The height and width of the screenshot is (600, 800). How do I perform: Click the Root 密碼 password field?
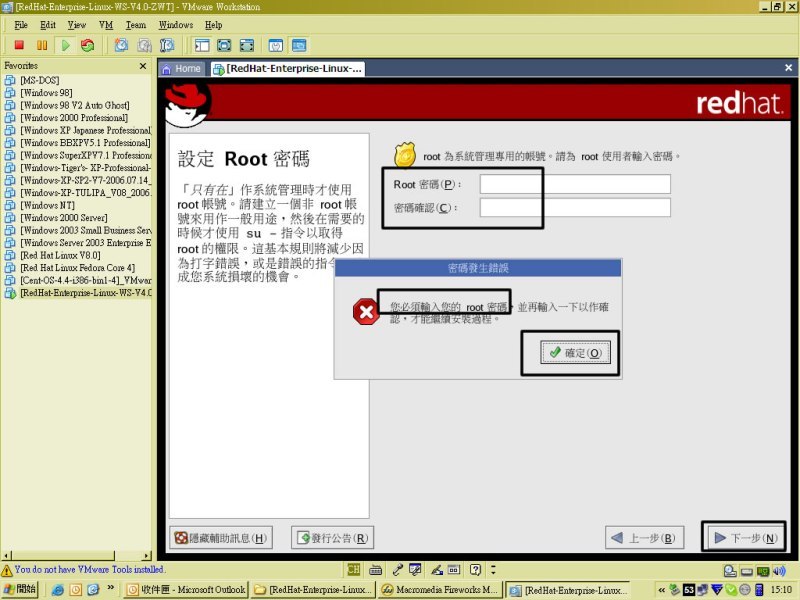(575, 184)
